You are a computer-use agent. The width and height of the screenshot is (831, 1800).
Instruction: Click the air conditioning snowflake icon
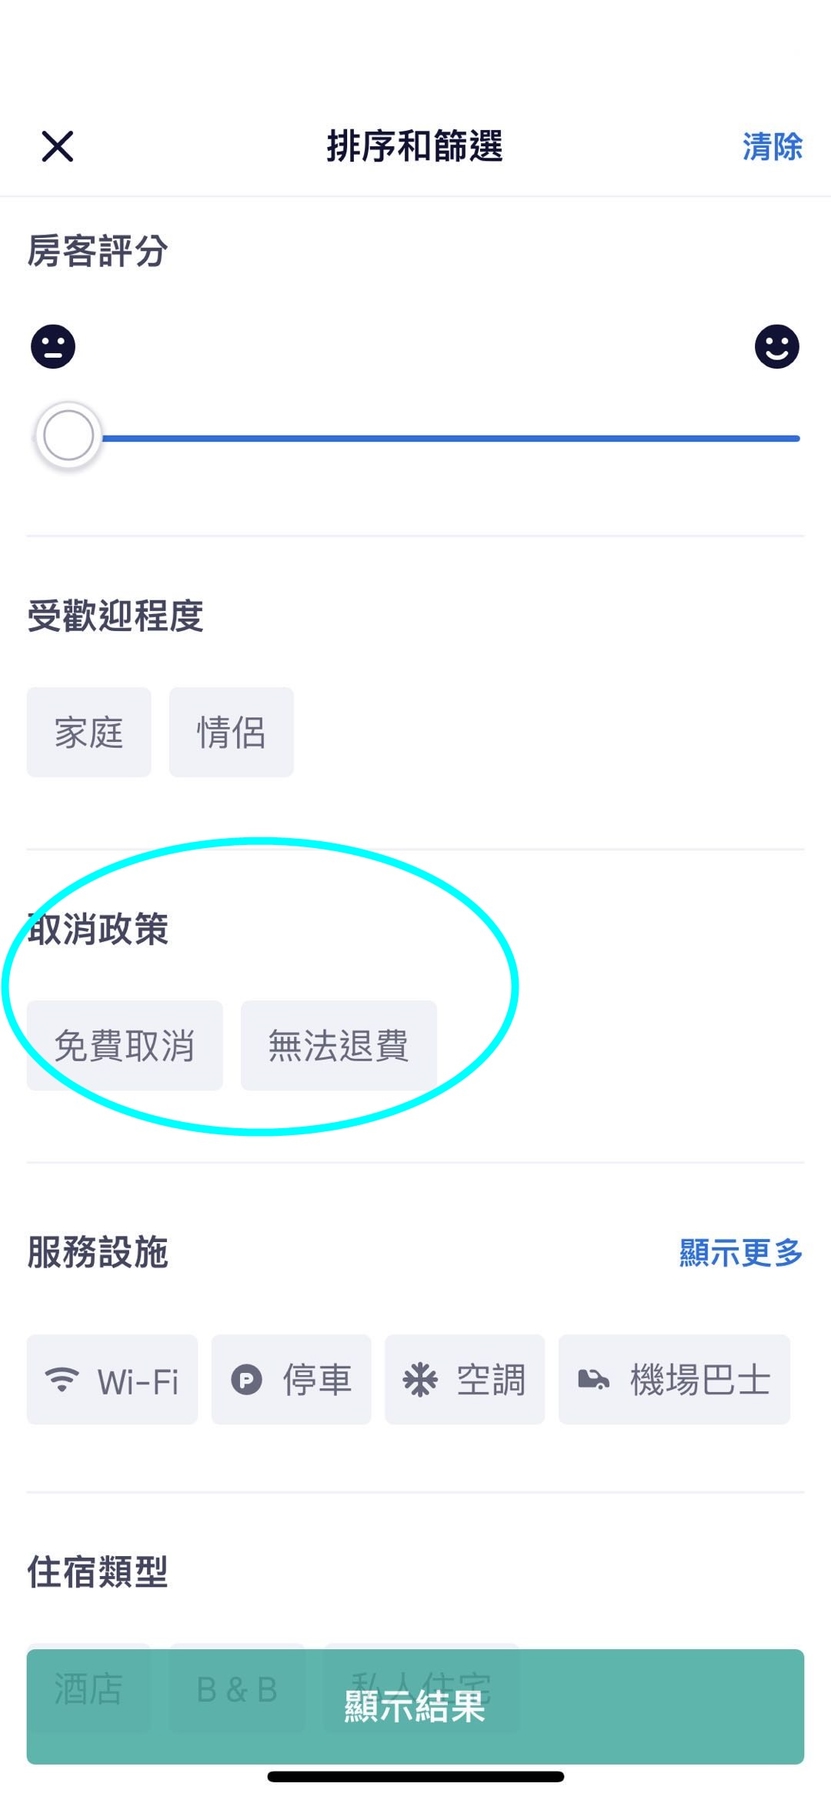pos(420,1380)
